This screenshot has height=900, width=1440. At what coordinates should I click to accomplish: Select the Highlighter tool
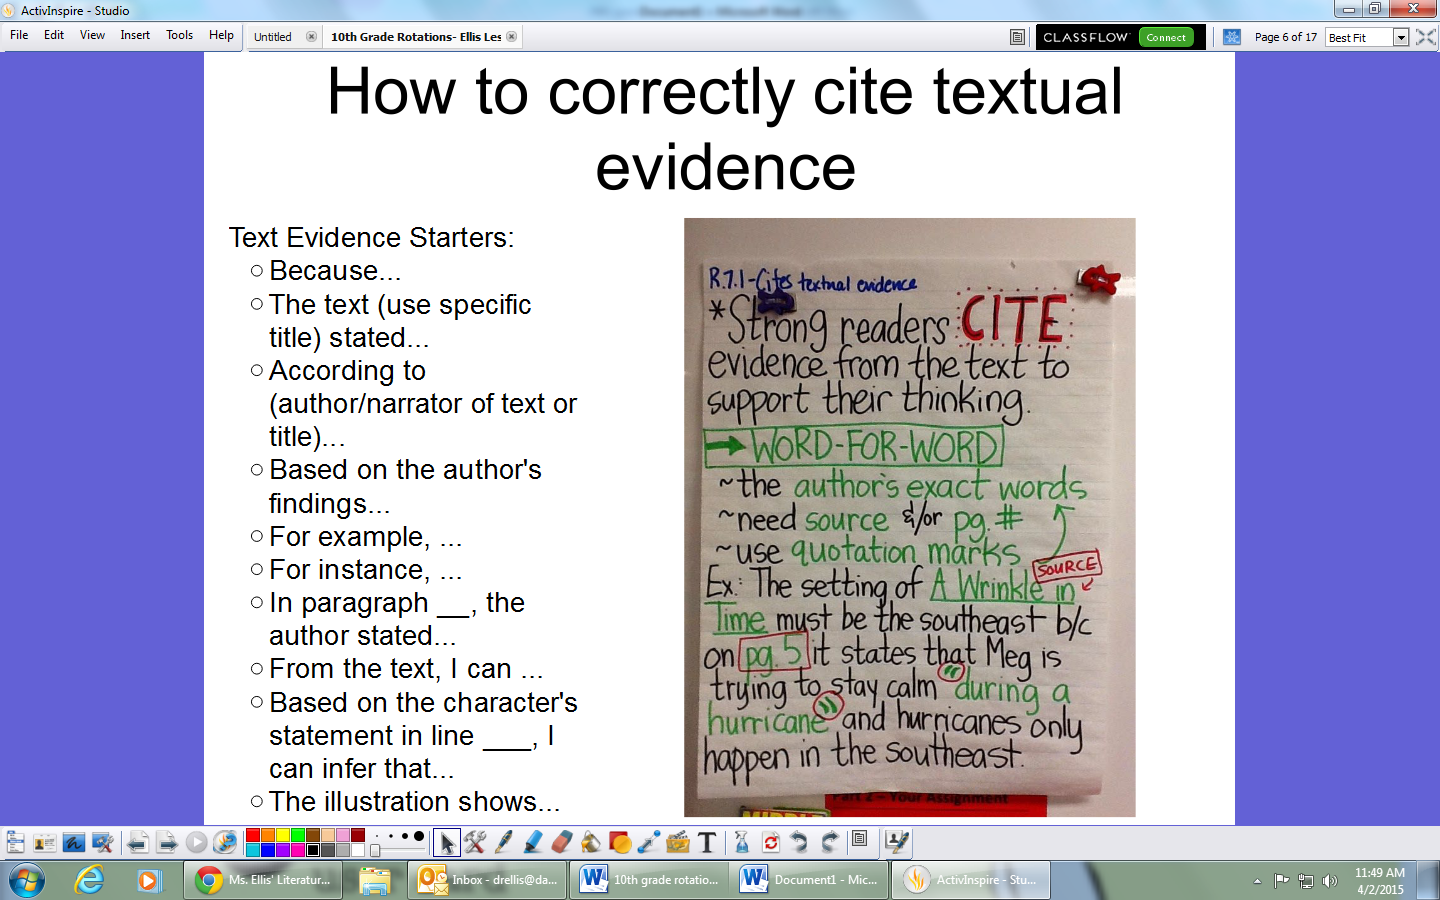(533, 843)
